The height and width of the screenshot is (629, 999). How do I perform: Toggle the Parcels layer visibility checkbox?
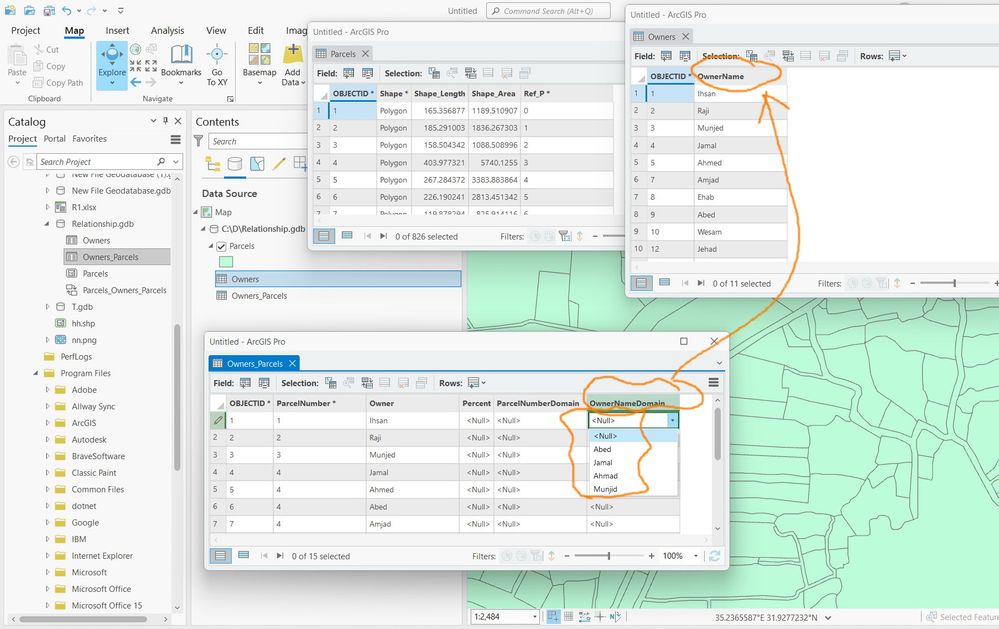click(221, 246)
